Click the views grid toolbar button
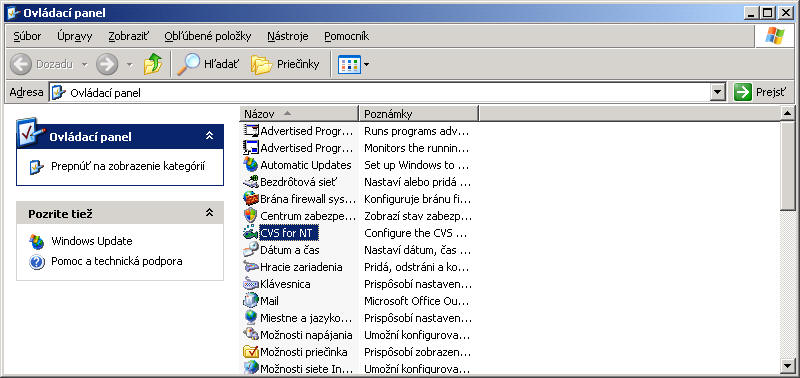This screenshot has width=800, height=378. 349,64
